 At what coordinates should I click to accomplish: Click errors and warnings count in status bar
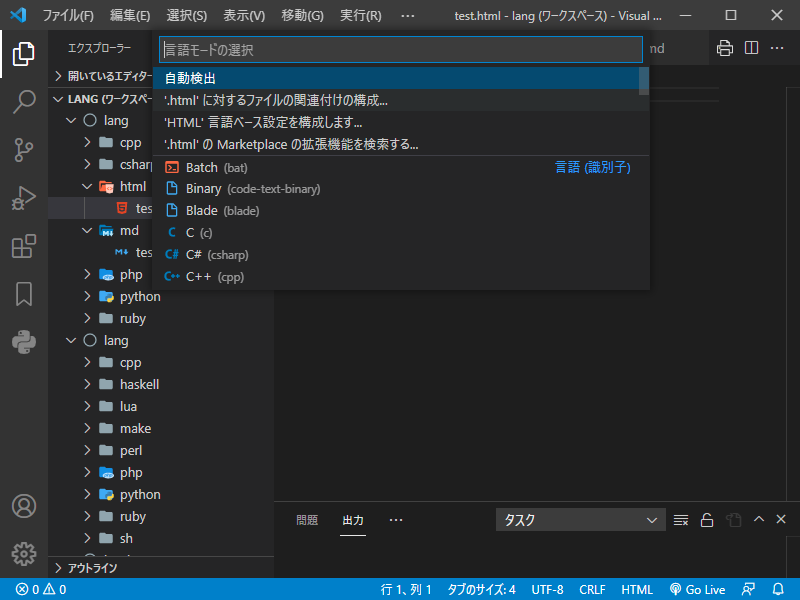41,589
